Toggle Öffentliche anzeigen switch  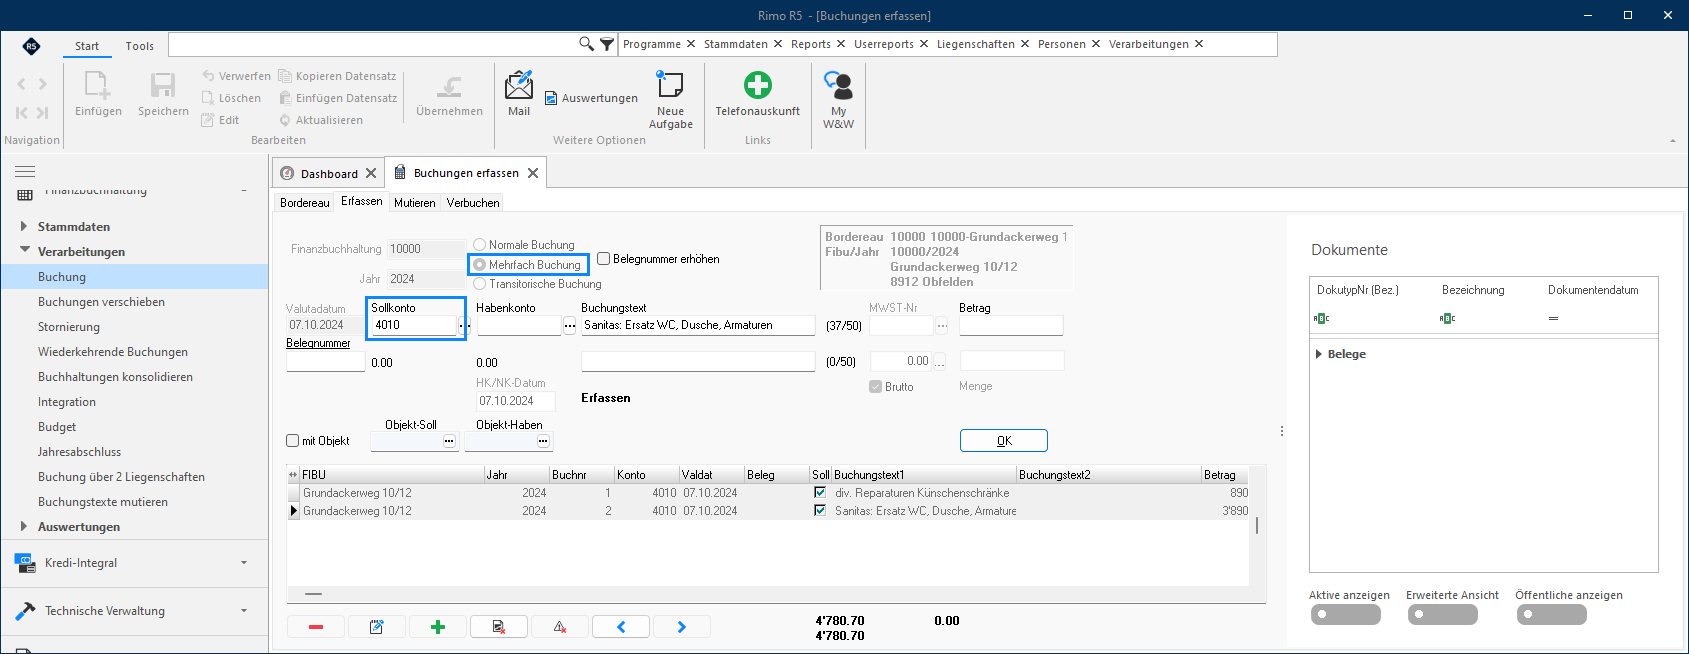click(x=1552, y=615)
